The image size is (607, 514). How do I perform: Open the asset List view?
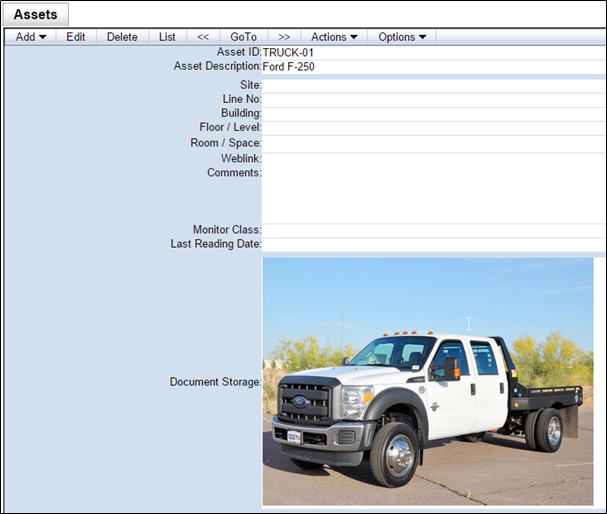click(167, 37)
